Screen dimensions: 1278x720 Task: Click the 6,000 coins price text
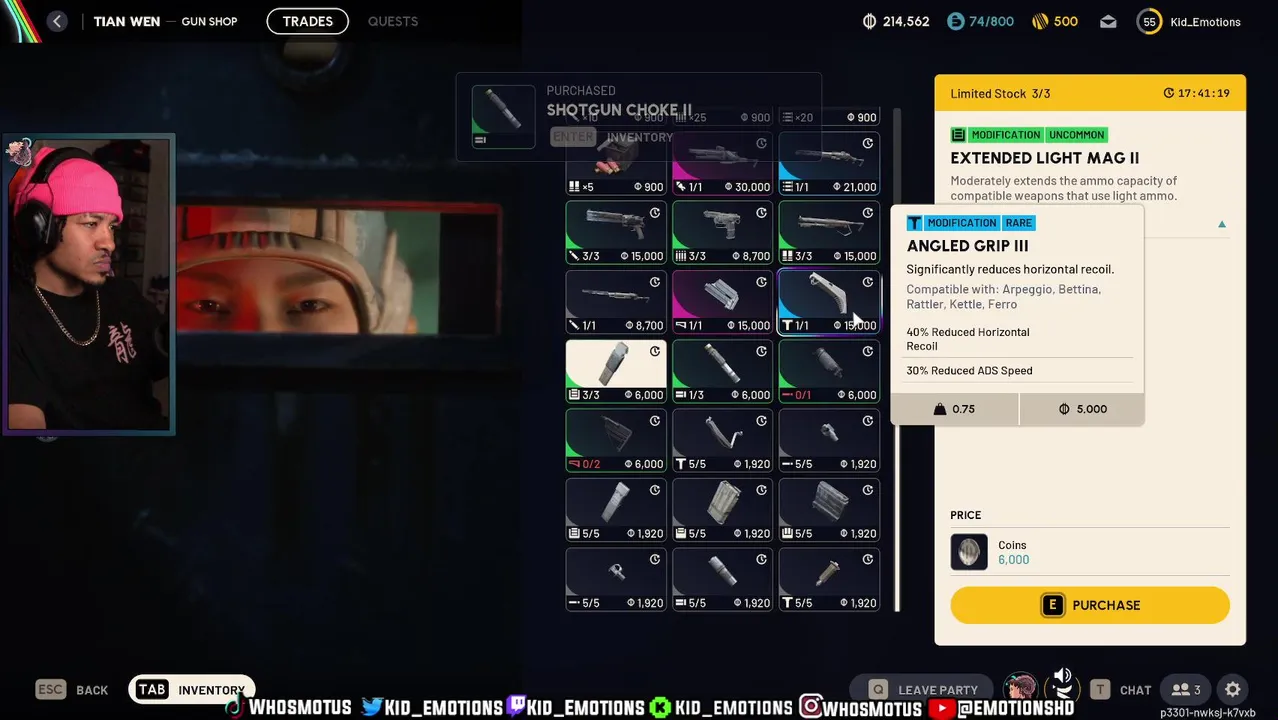click(1013, 560)
